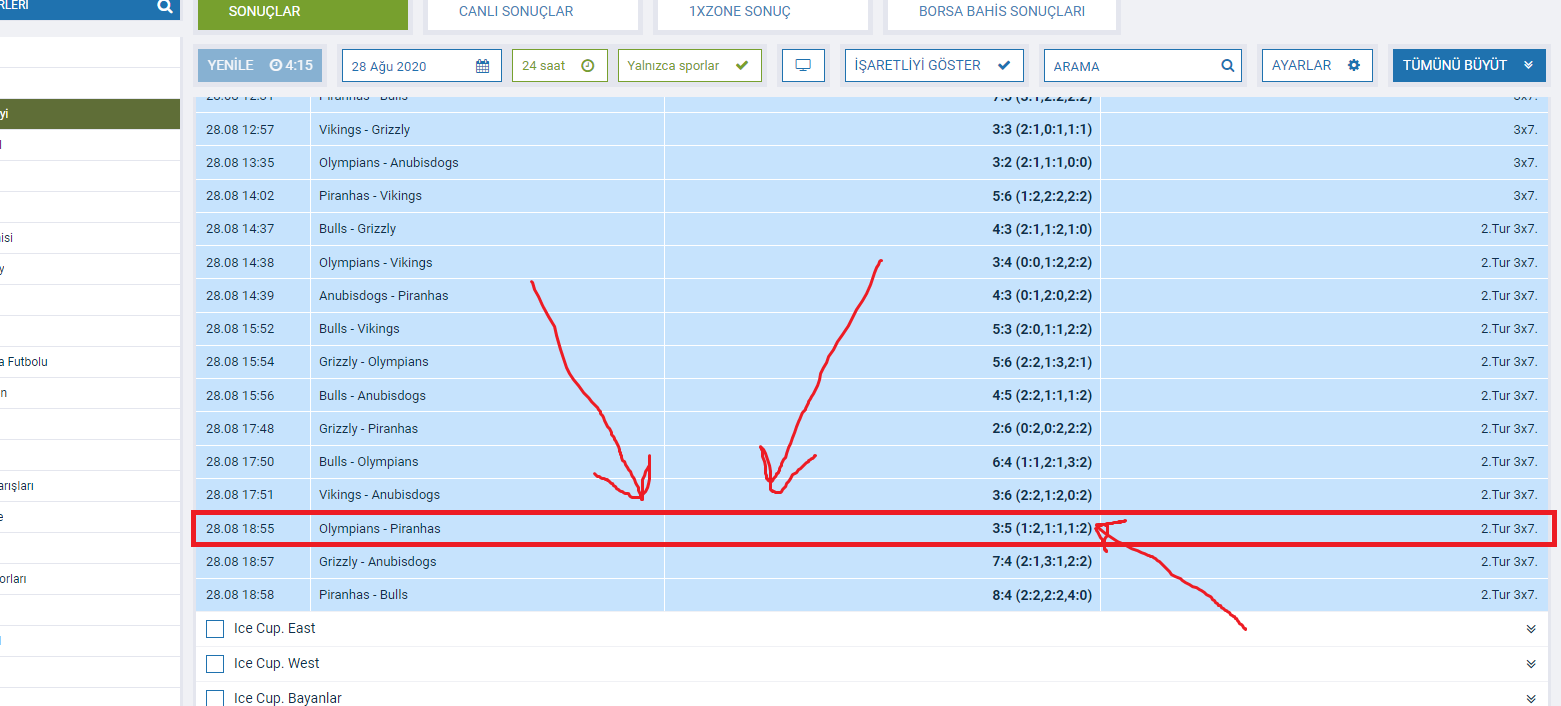Click the Vikings - Anubisdogs match name
This screenshot has height=706, width=1561.
click(x=379, y=495)
